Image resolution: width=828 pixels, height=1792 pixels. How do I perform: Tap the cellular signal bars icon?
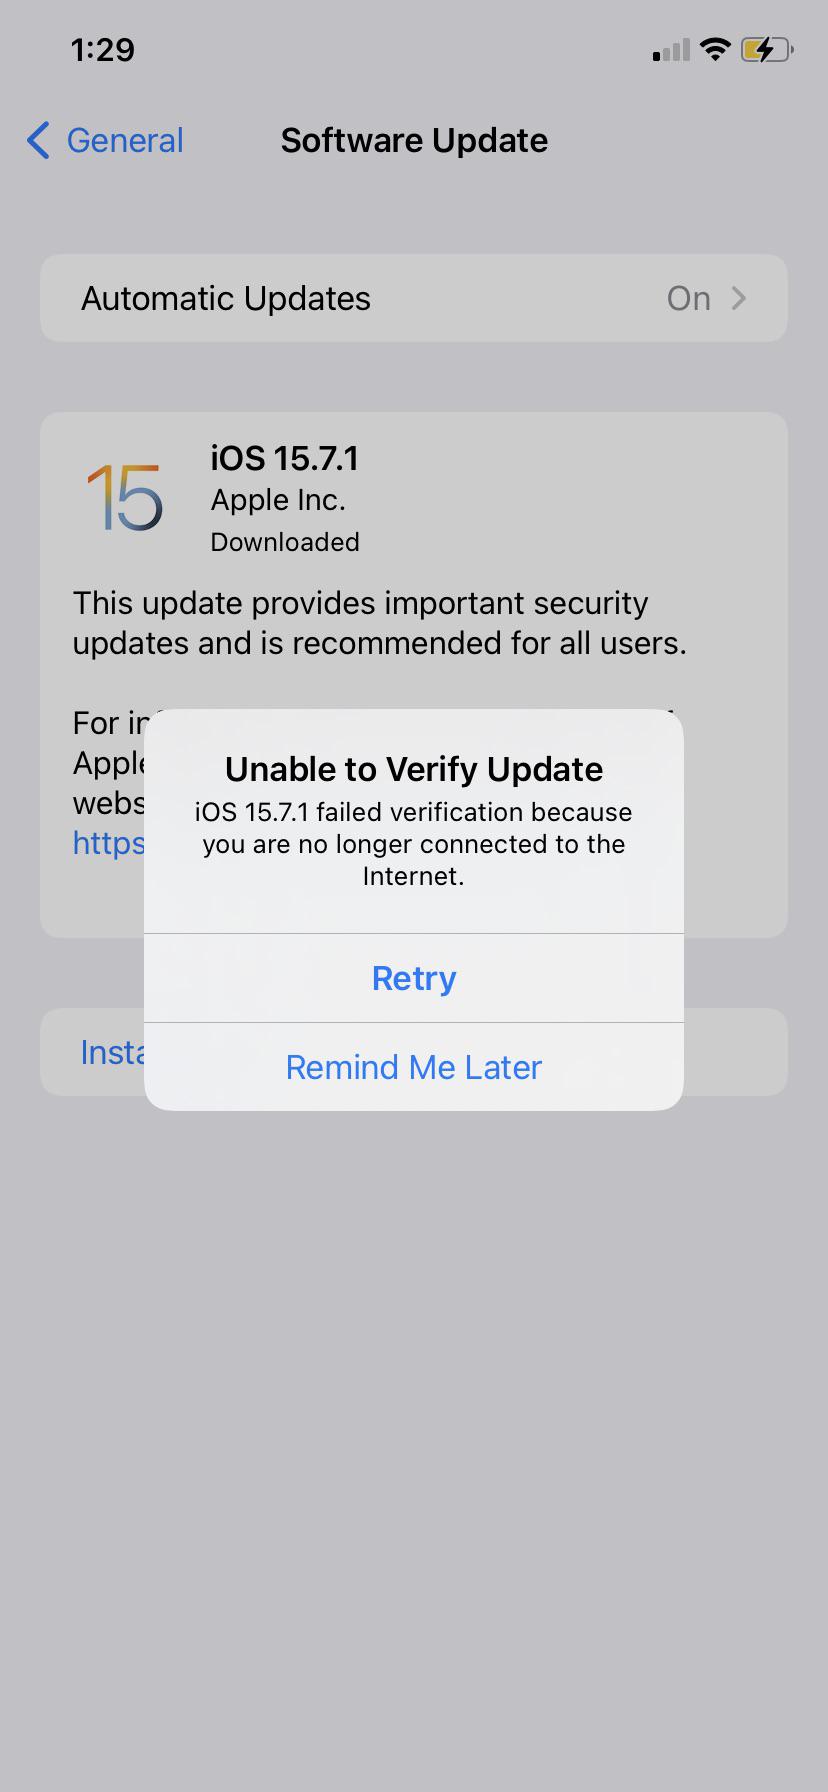[671, 50]
